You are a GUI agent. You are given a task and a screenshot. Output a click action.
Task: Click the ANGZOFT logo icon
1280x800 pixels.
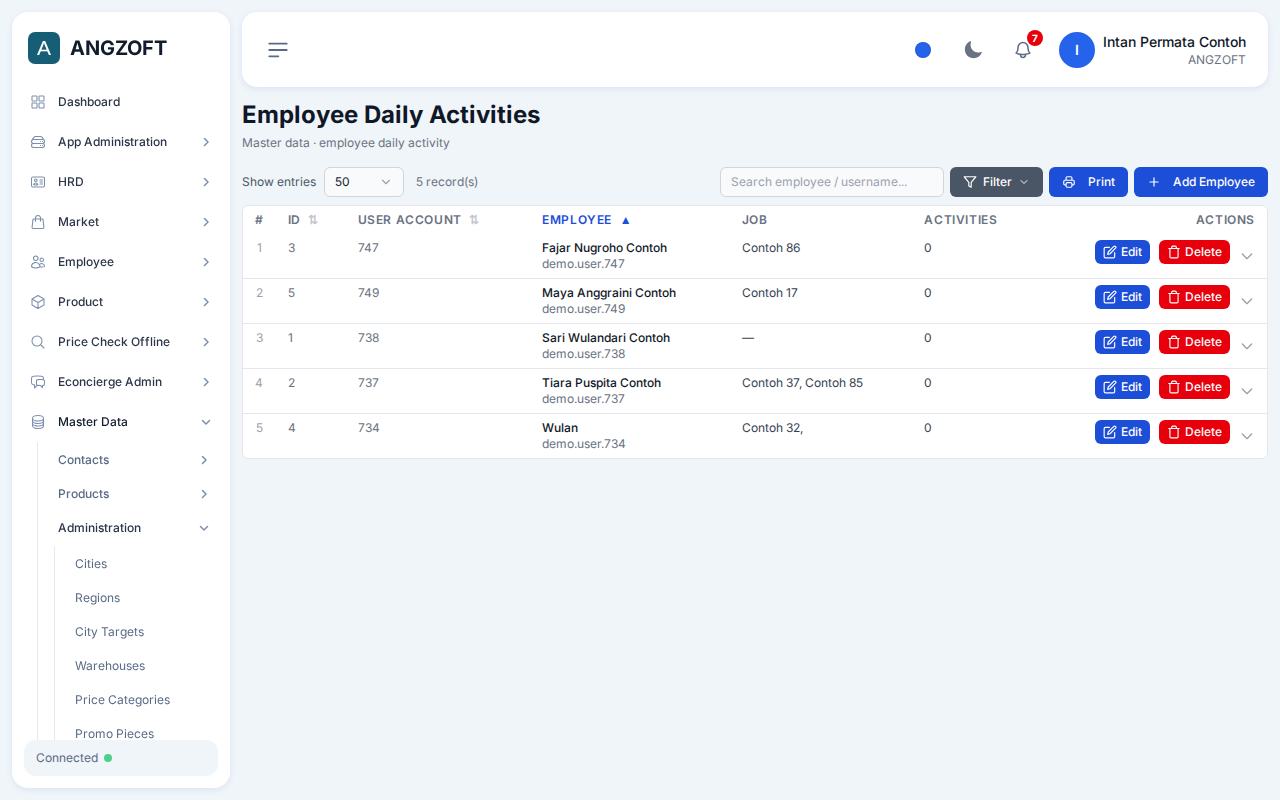(x=44, y=48)
